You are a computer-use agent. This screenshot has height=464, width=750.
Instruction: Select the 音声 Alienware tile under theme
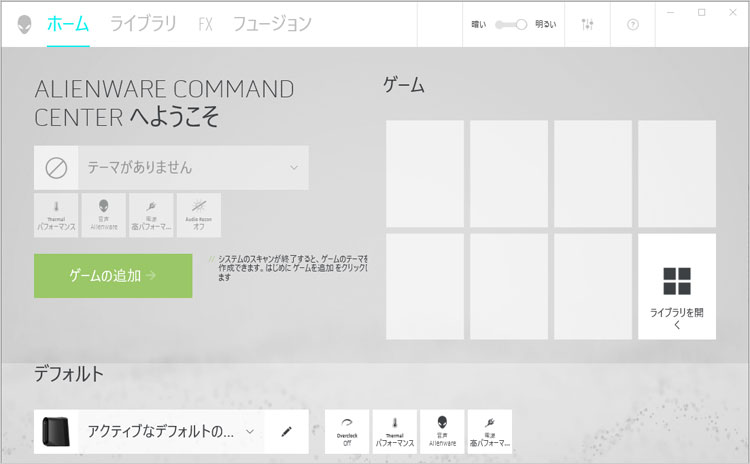[104, 215]
